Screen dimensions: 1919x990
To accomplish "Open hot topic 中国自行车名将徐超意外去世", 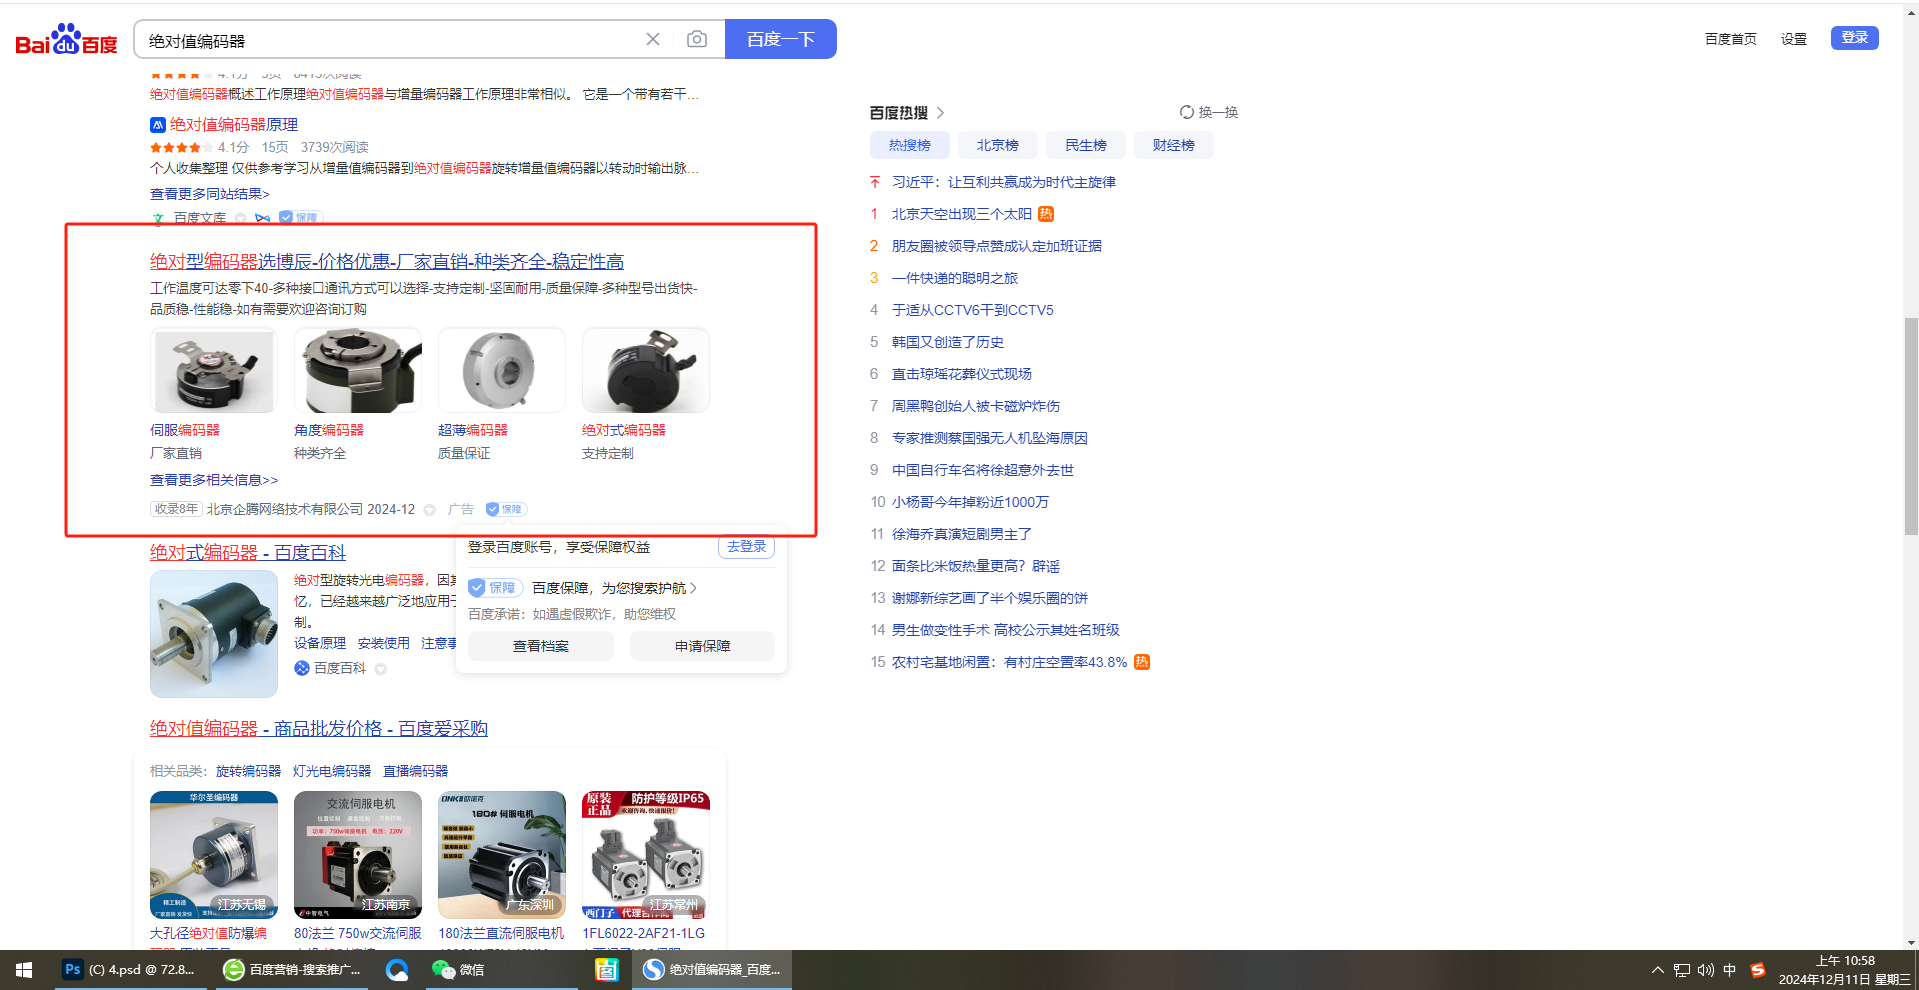I will (983, 470).
